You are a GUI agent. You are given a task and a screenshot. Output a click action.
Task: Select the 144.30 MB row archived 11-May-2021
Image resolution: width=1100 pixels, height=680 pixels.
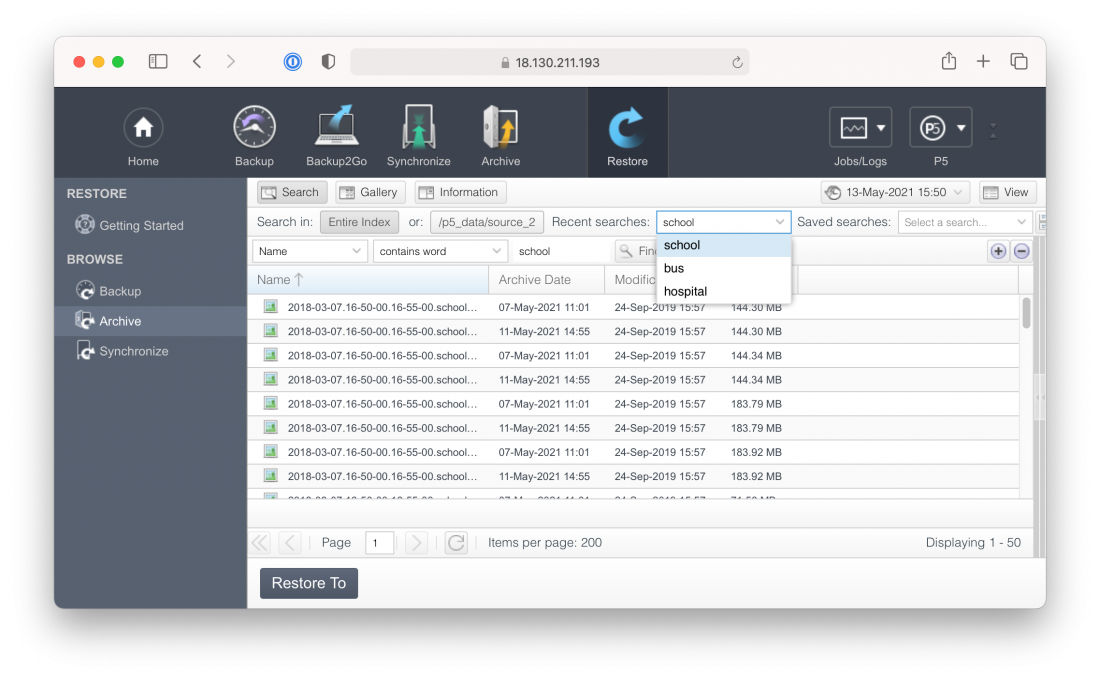tap(633, 331)
